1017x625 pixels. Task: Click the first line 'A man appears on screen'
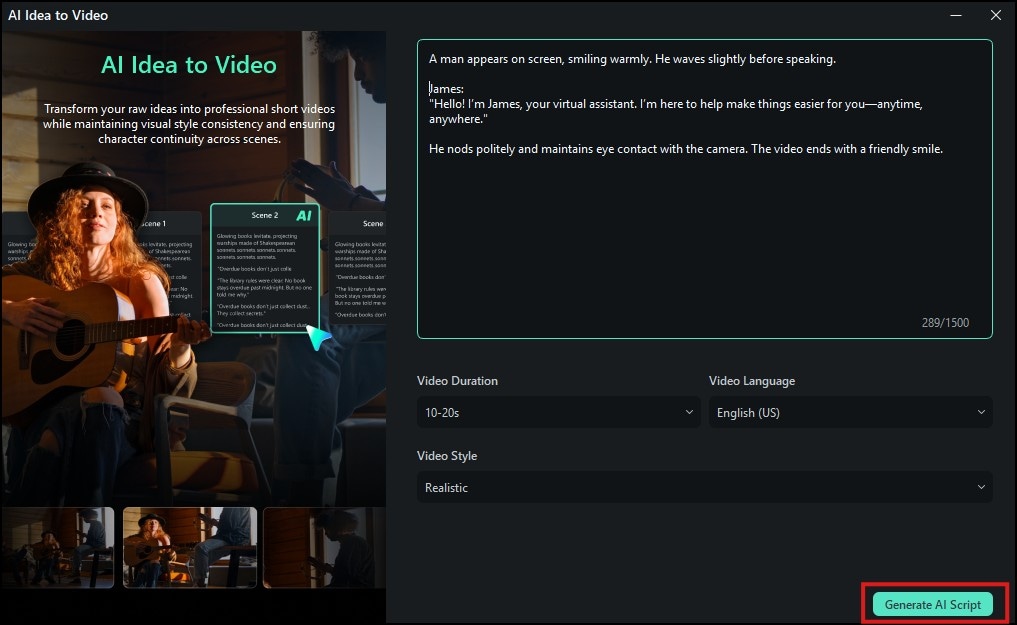coord(632,59)
